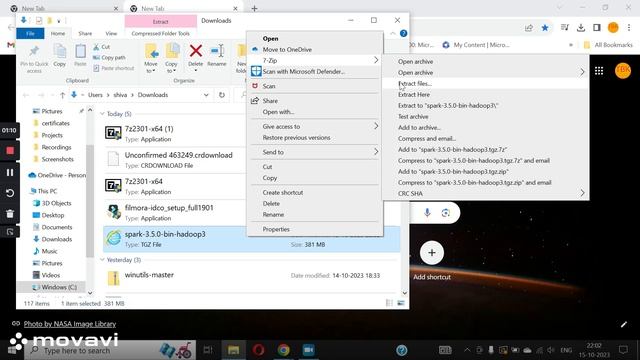The width and height of the screenshot is (640, 360).
Task: Click Photo by NASA Image Library link
Action: (70, 324)
